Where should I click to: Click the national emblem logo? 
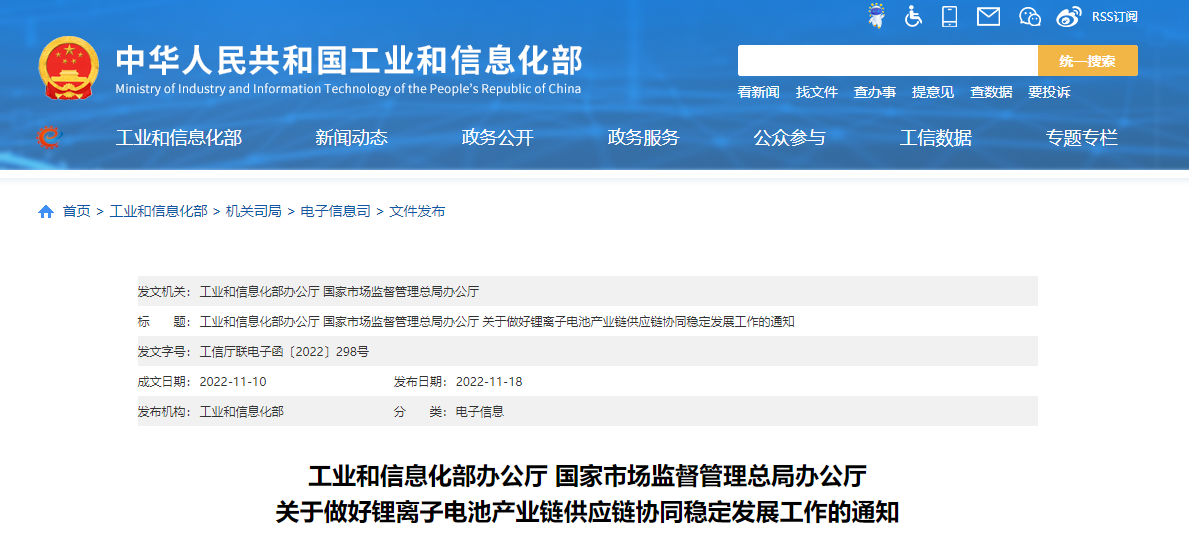tap(68, 68)
